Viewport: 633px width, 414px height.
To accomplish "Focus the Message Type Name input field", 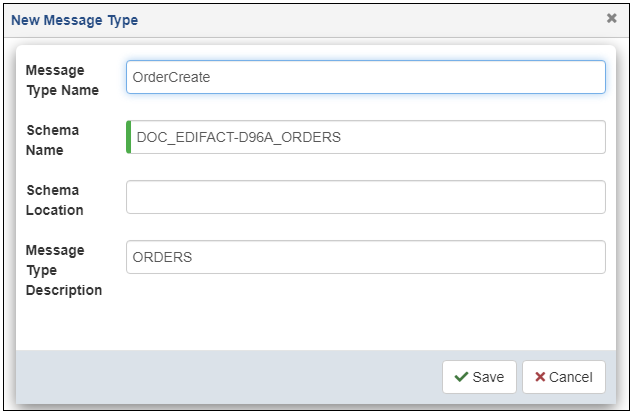I will [366, 77].
